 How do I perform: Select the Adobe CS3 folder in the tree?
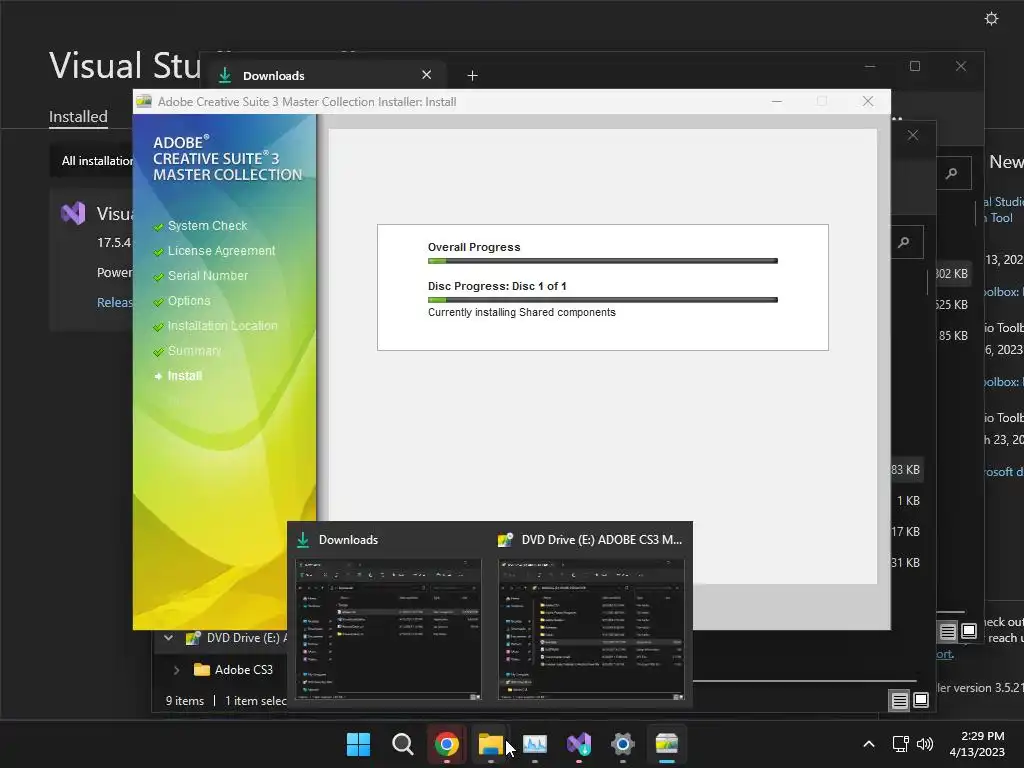click(244, 669)
